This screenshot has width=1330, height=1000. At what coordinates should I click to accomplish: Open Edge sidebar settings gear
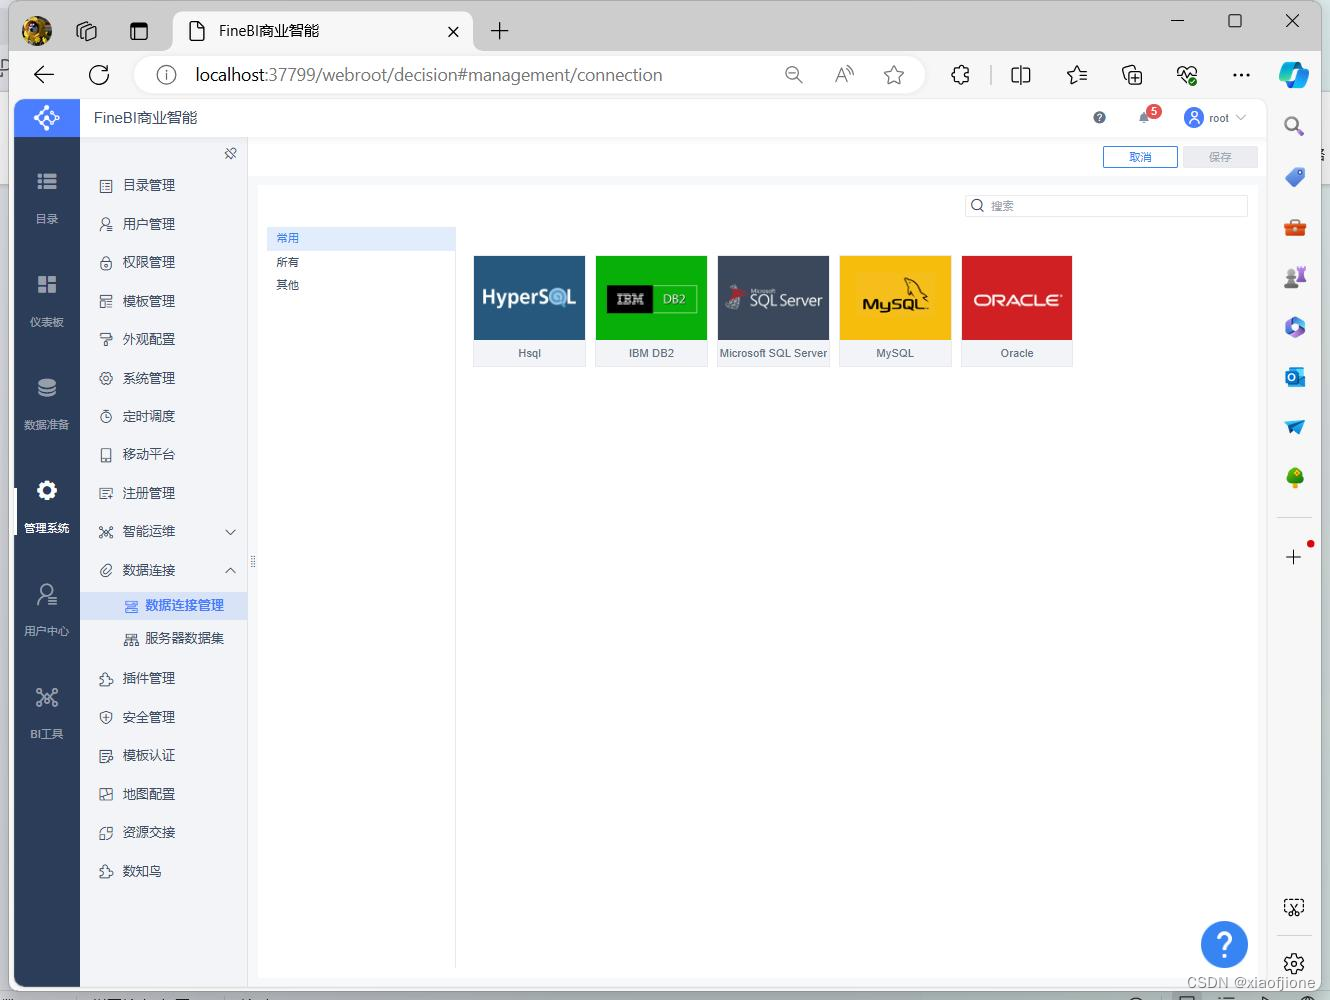pyautogui.click(x=1294, y=963)
